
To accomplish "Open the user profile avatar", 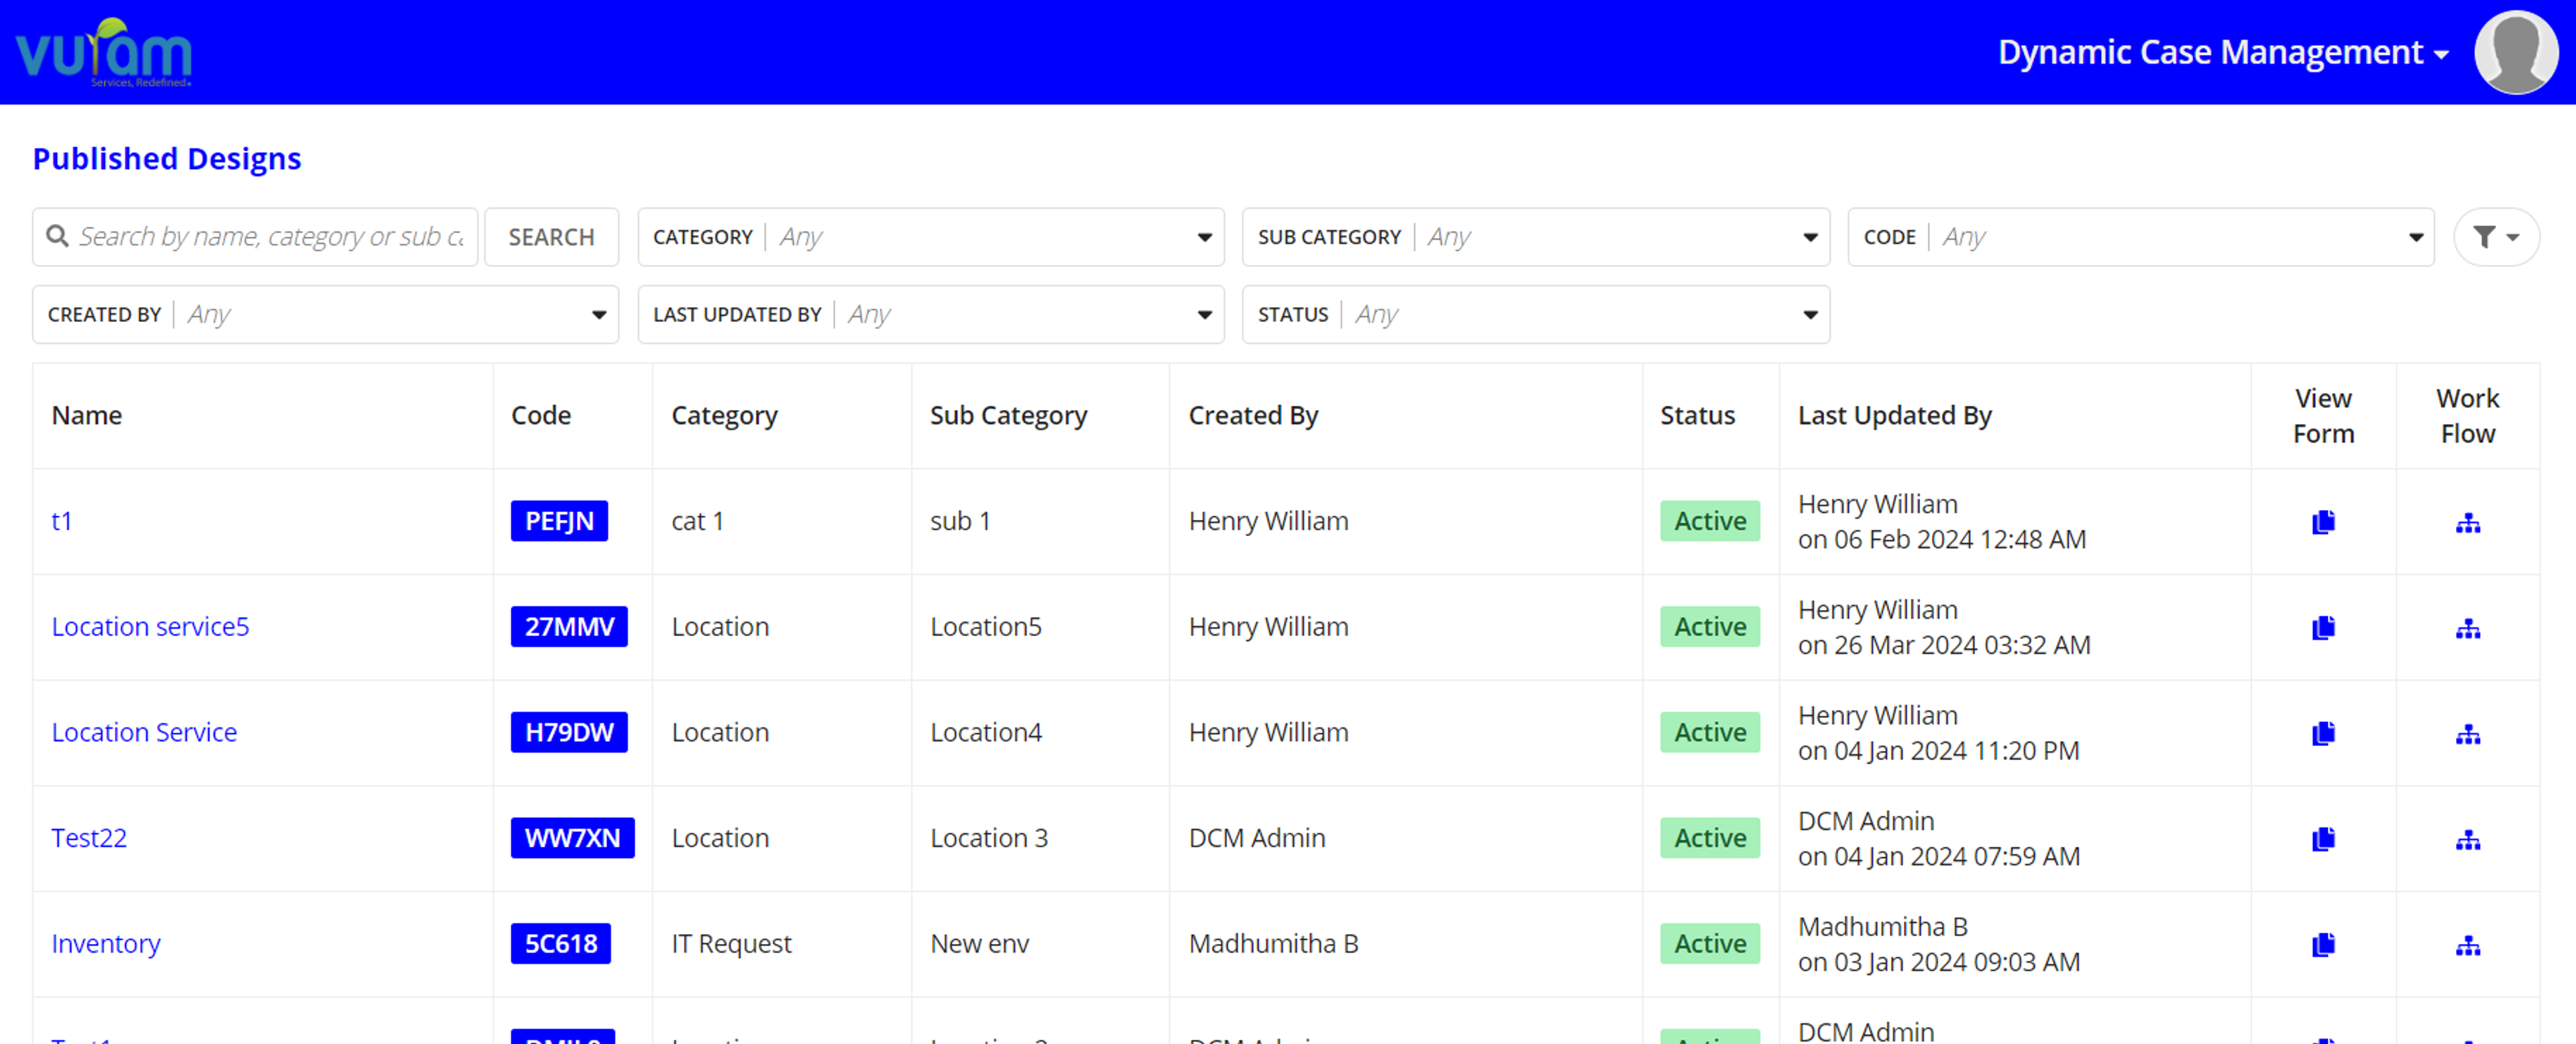I will tap(2516, 52).
